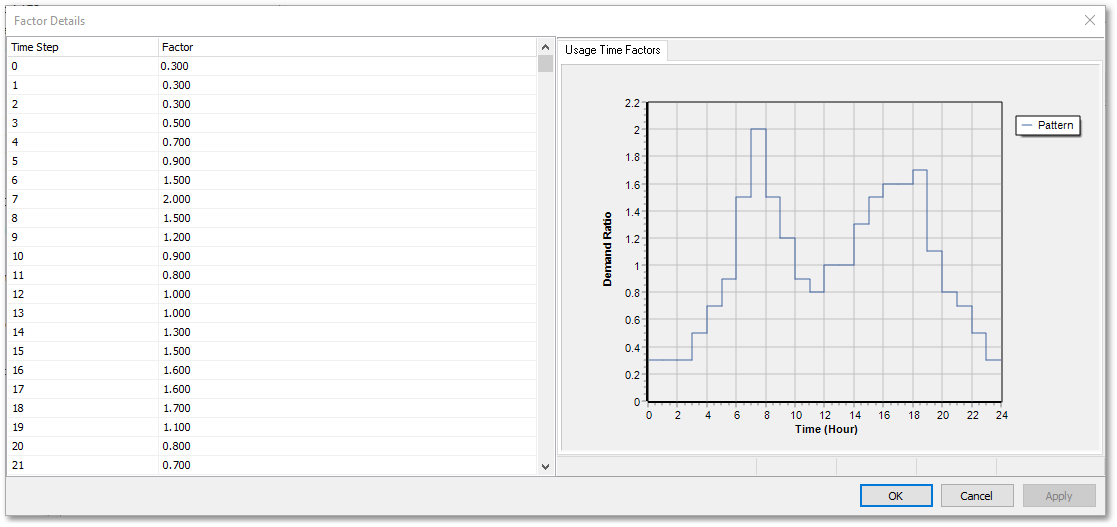
Task: Select factor 0.500 at time step 3
Action: (347, 123)
